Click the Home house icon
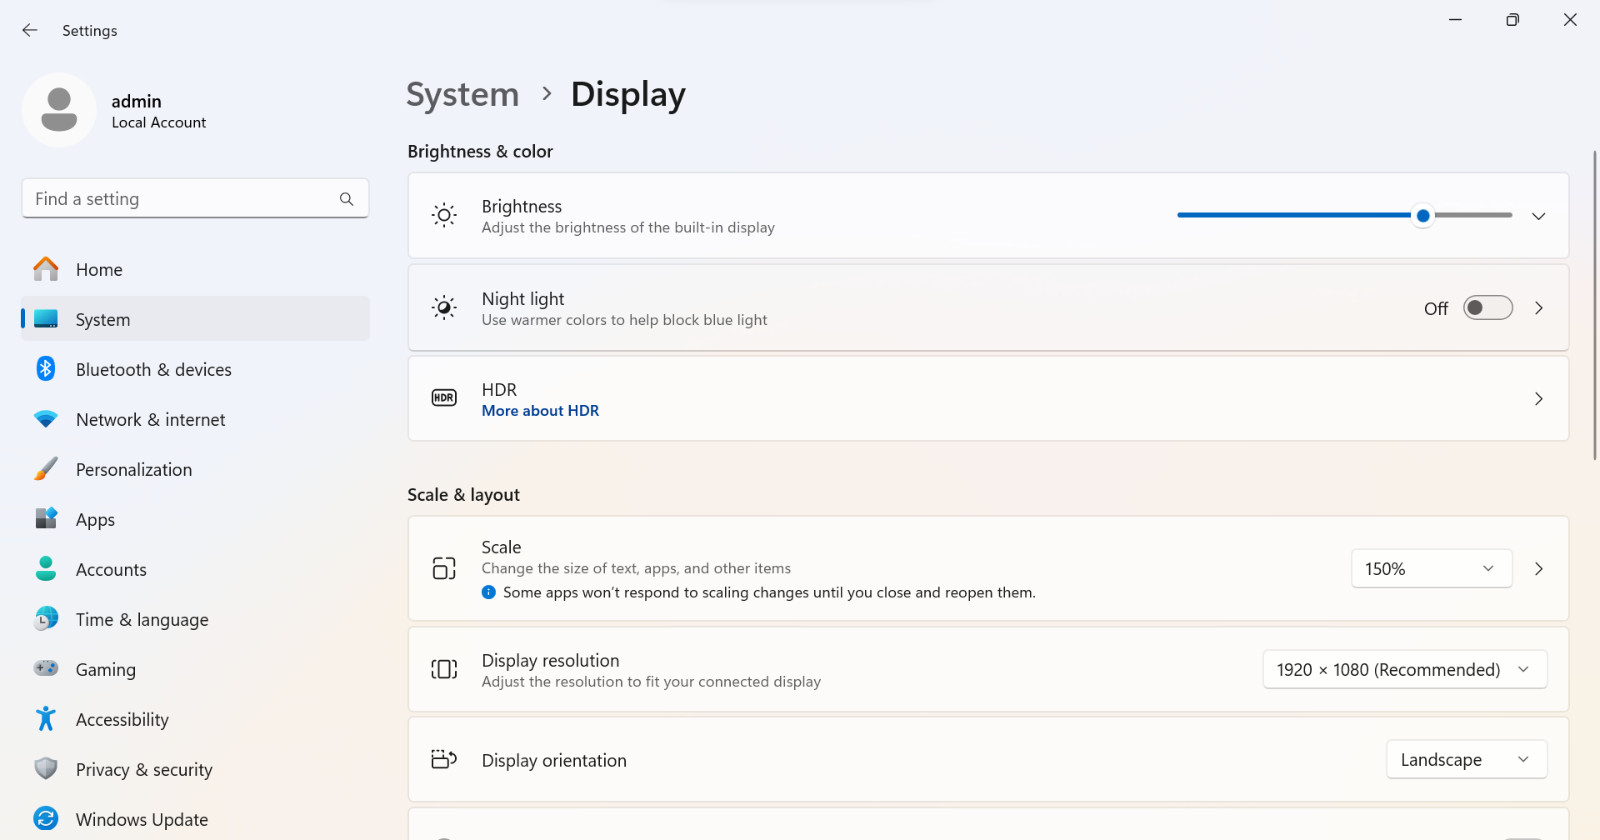The height and width of the screenshot is (840, 1600). (46, 269)
